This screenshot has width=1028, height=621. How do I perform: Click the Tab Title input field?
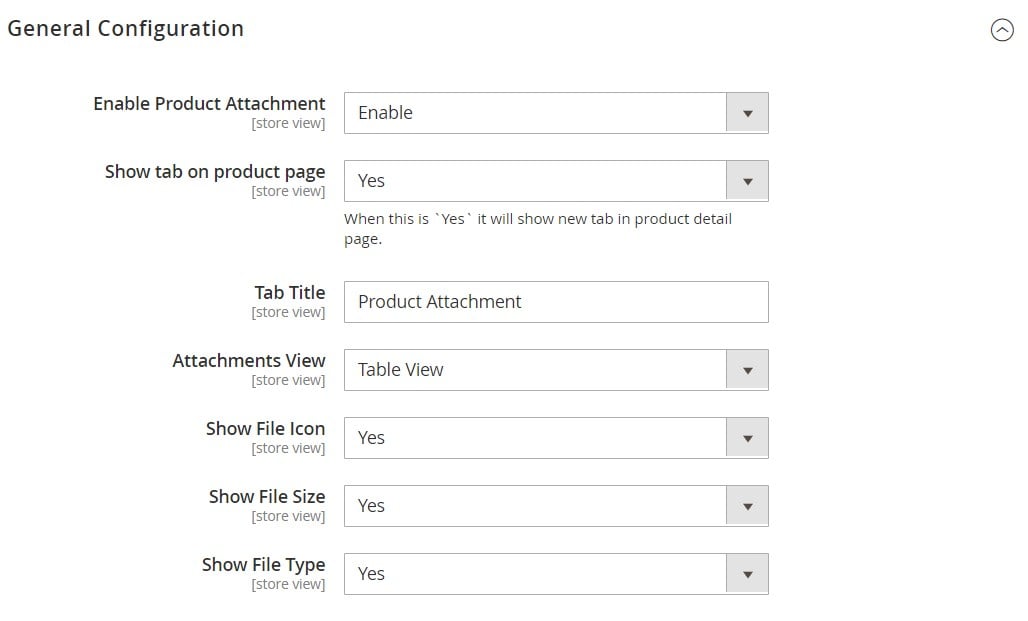click(x=556, y=302)
